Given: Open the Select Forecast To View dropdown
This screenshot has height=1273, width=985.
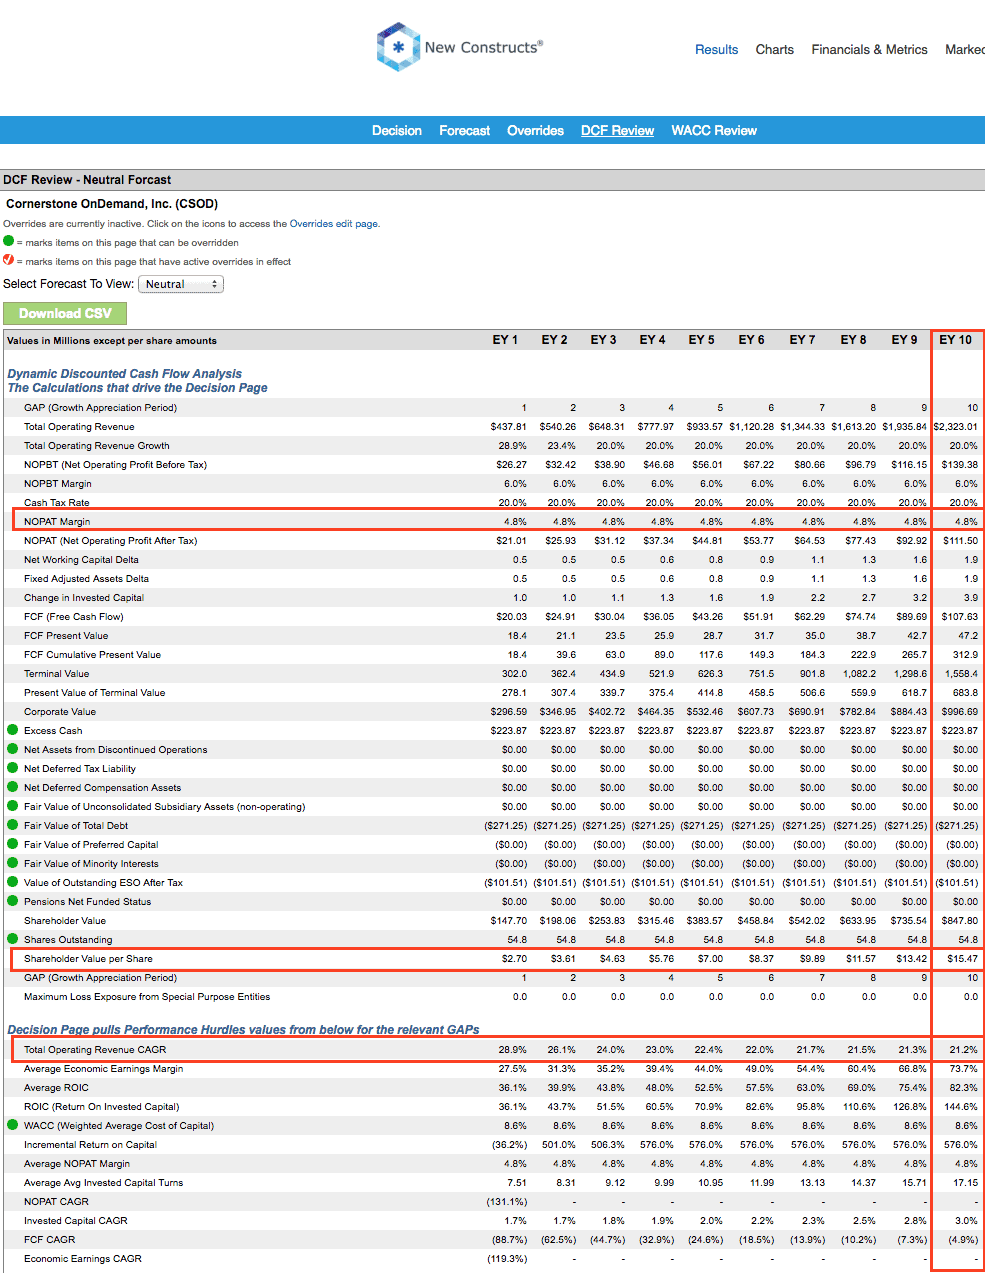Looking at the screenshot, I should 181,284.
